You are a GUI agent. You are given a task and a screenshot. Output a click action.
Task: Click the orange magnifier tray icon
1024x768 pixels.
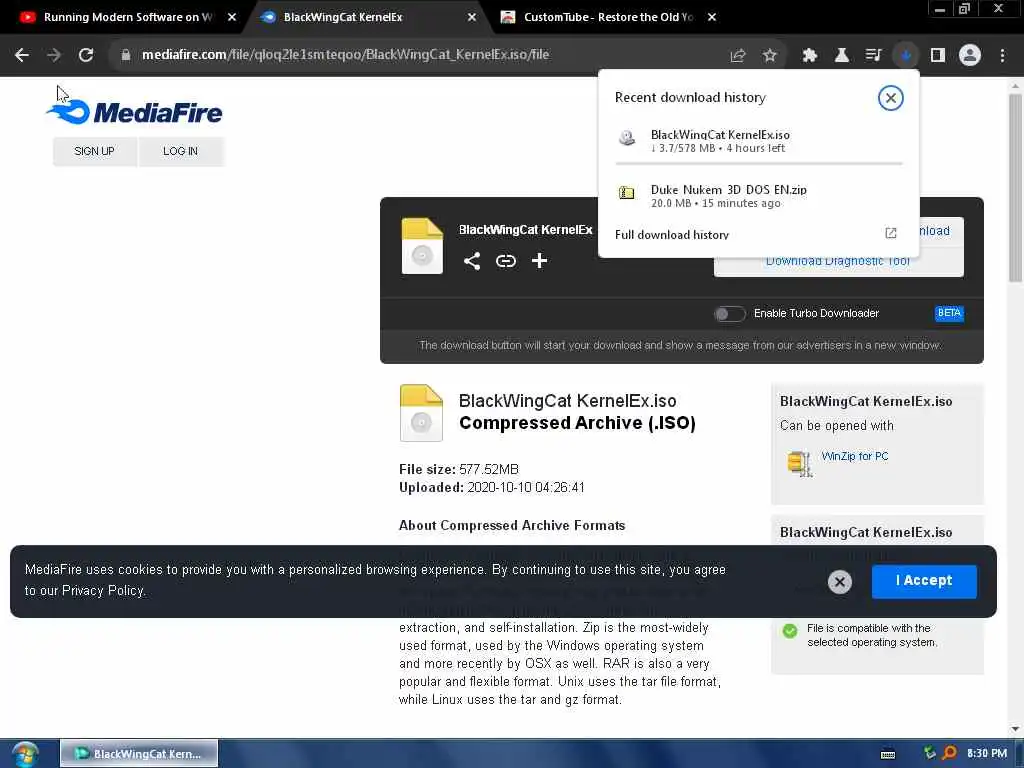tap(950, 753)
